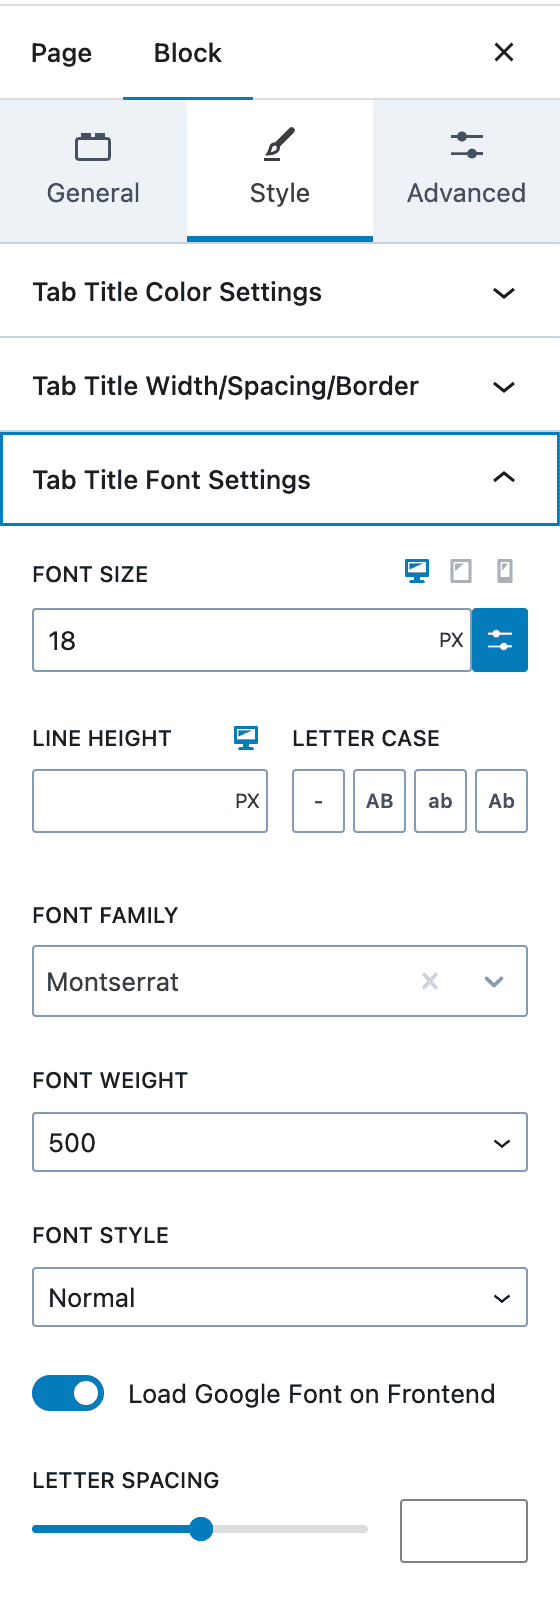Click the letter spacing slider handle
The image size is (560, 1606).
coord(201,1529)
